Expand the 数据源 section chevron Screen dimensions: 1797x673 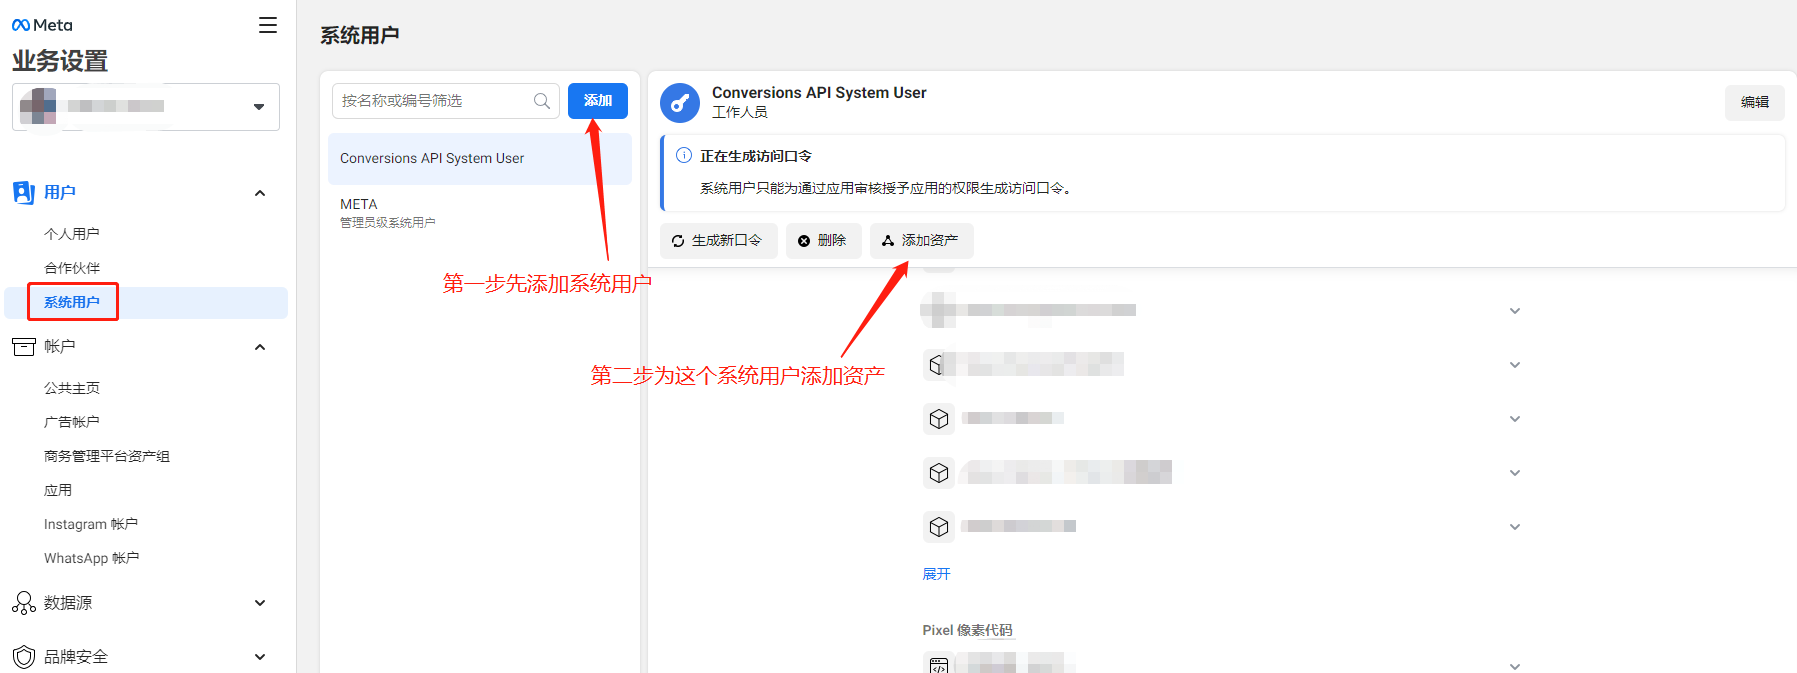(x=260, y=603)
